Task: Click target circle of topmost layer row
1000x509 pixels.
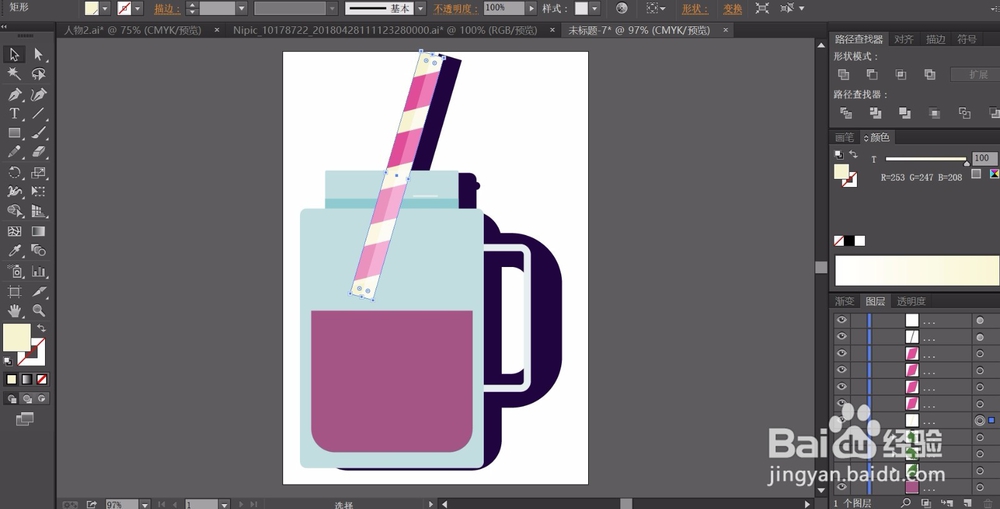Action: point(980,320)
